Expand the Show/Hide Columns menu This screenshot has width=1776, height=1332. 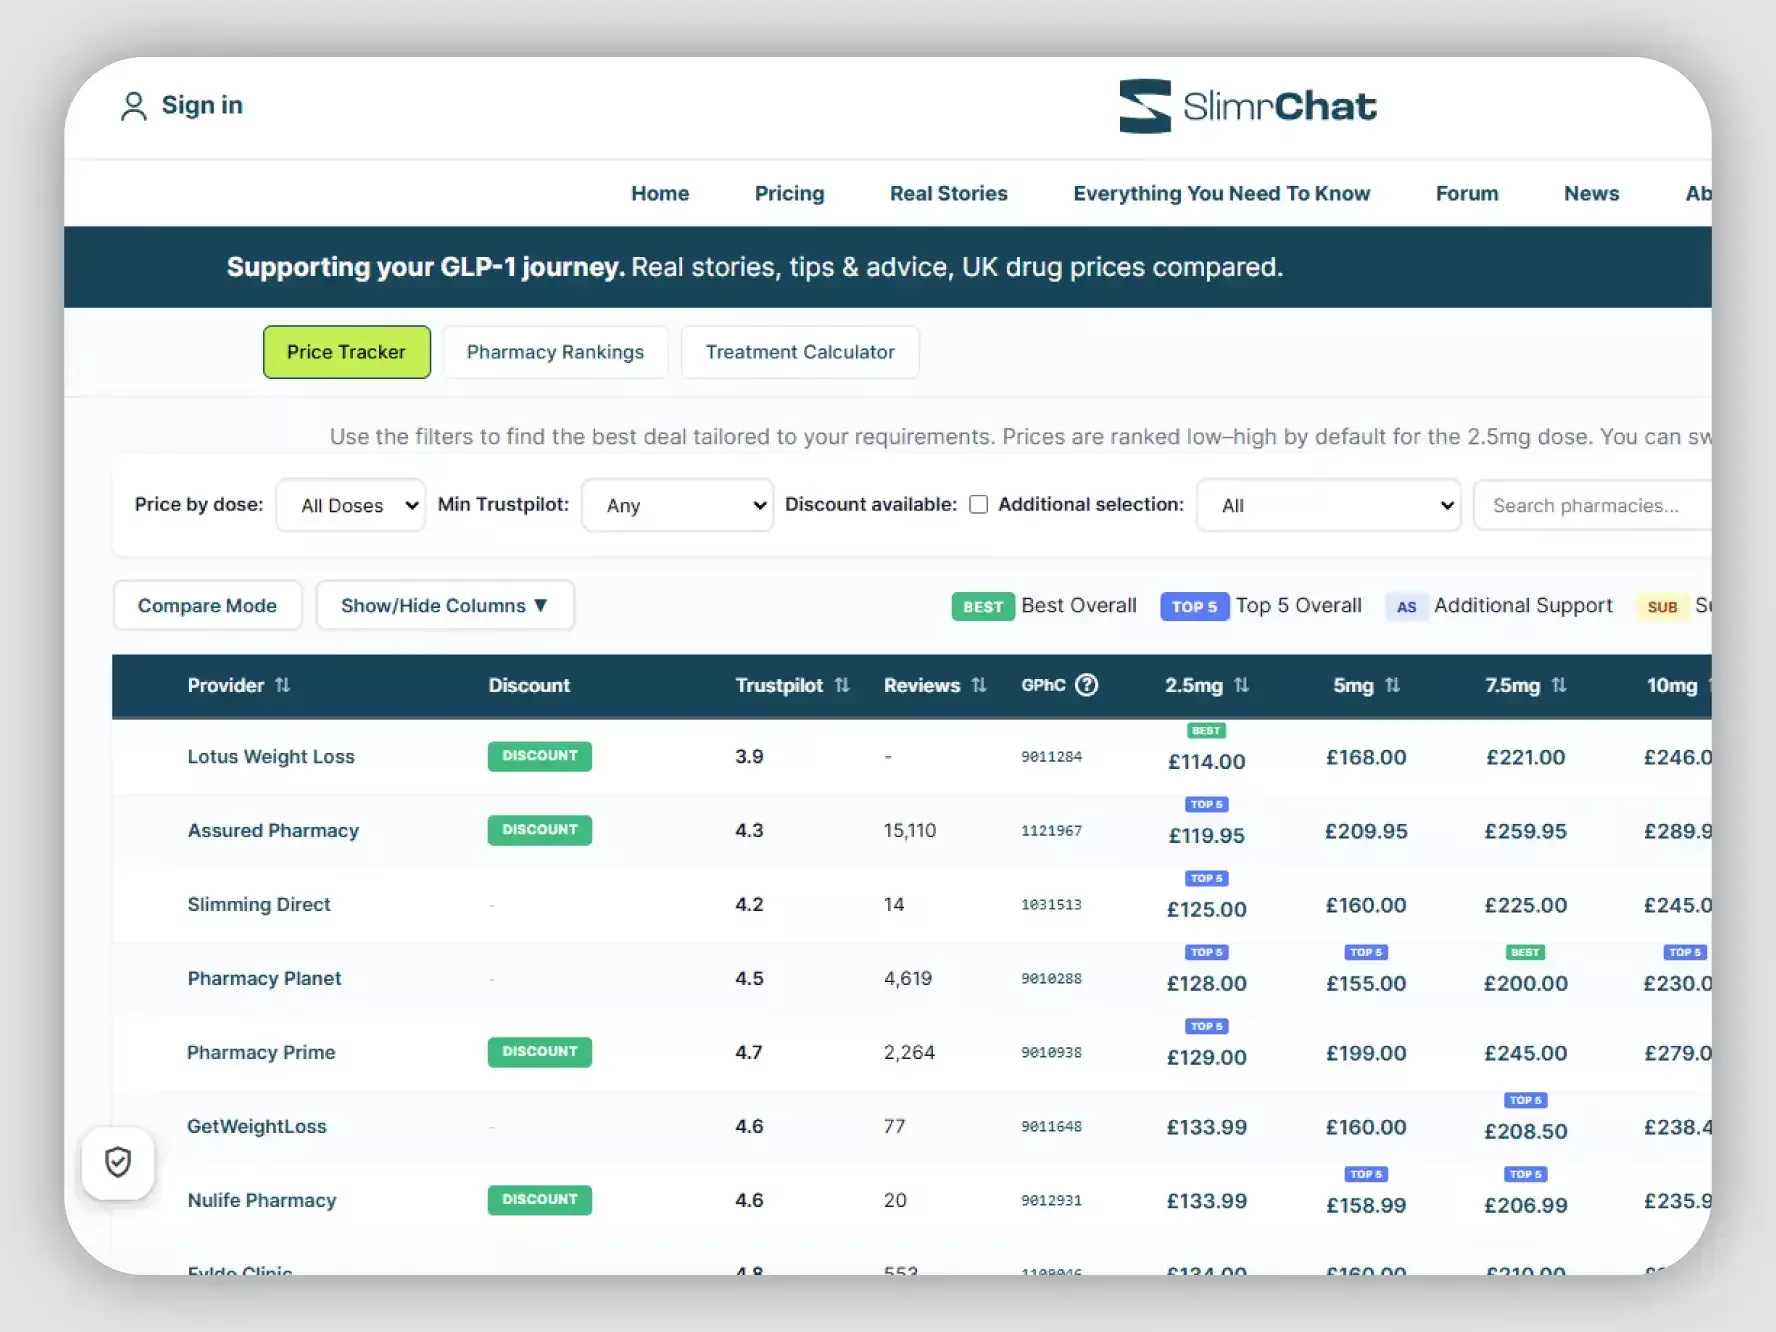[445, 605]
